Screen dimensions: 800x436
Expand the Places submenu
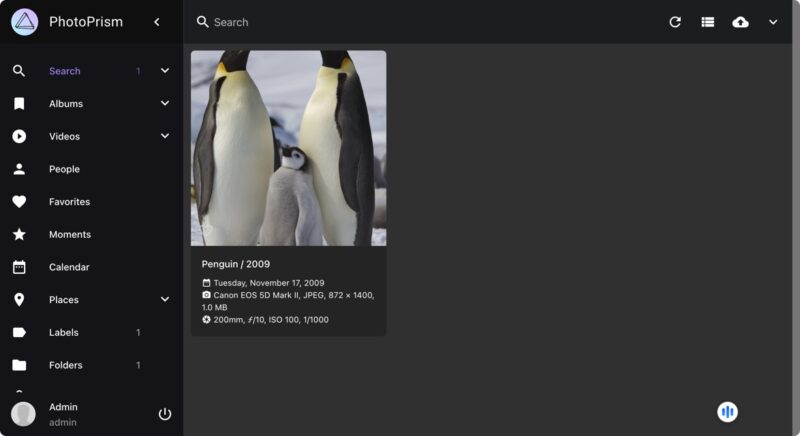click(x=165, y=300)
